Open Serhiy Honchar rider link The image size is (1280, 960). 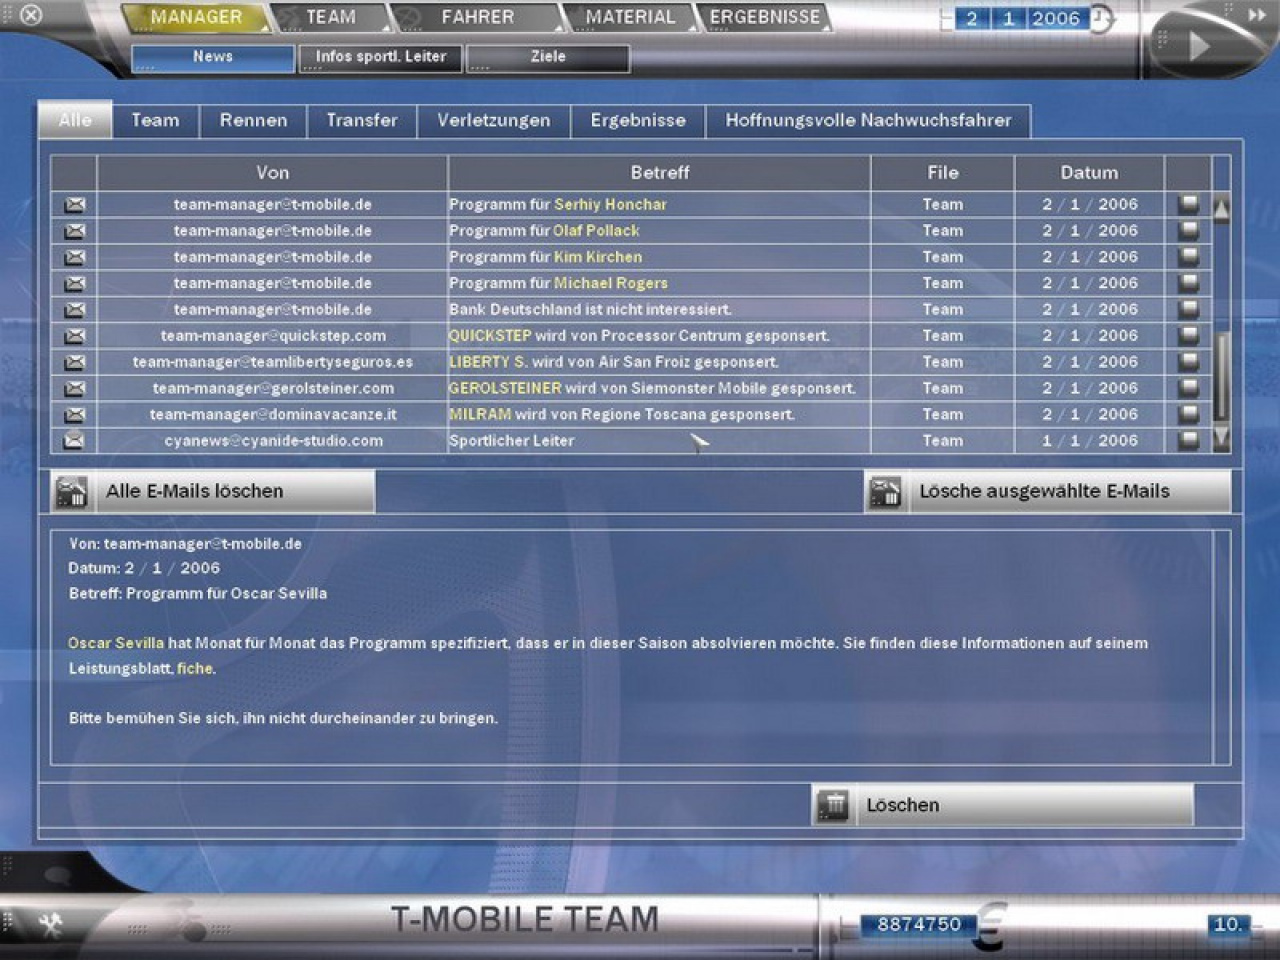tap(610, 204)
